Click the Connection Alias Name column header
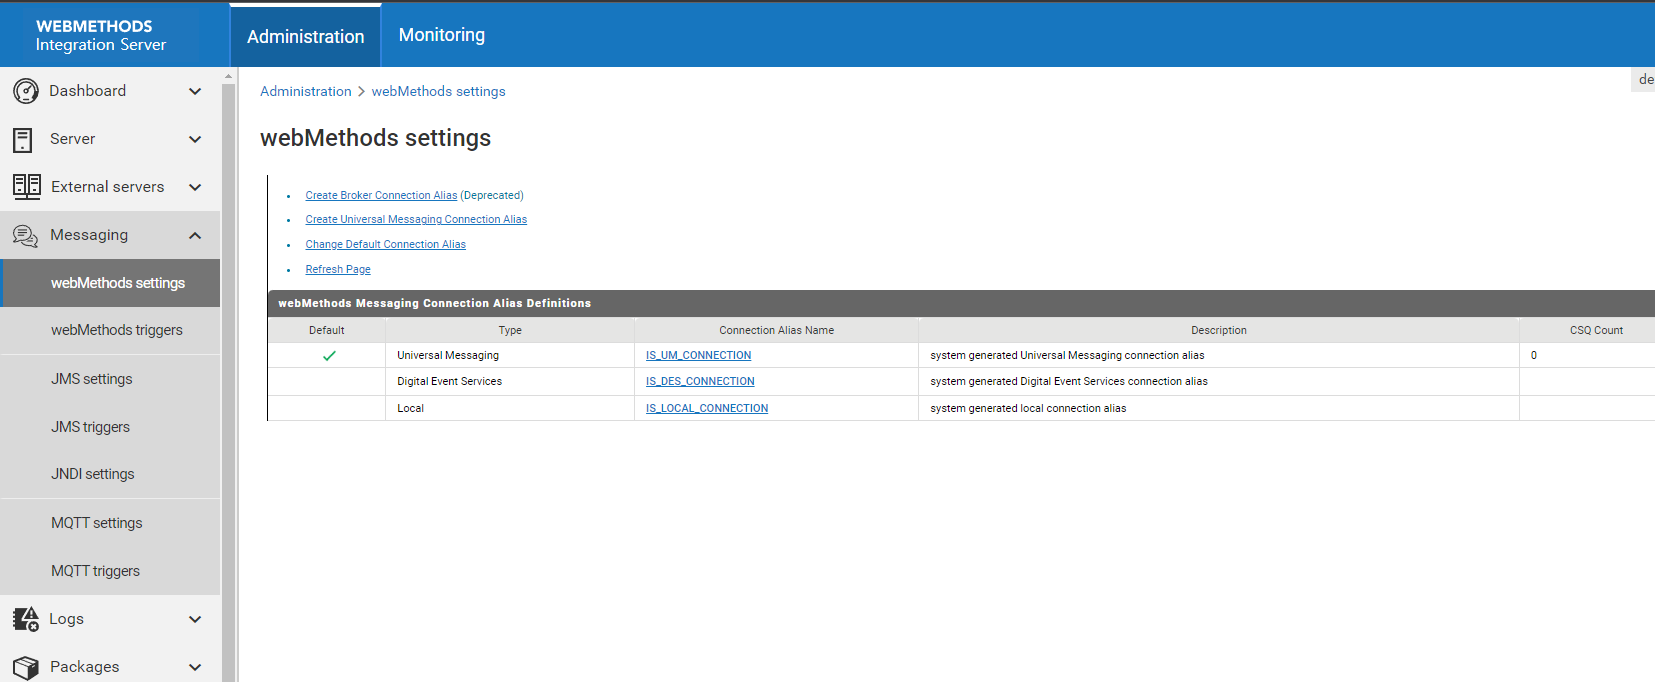Viewport: 1655px width, 682px height. 777,330
